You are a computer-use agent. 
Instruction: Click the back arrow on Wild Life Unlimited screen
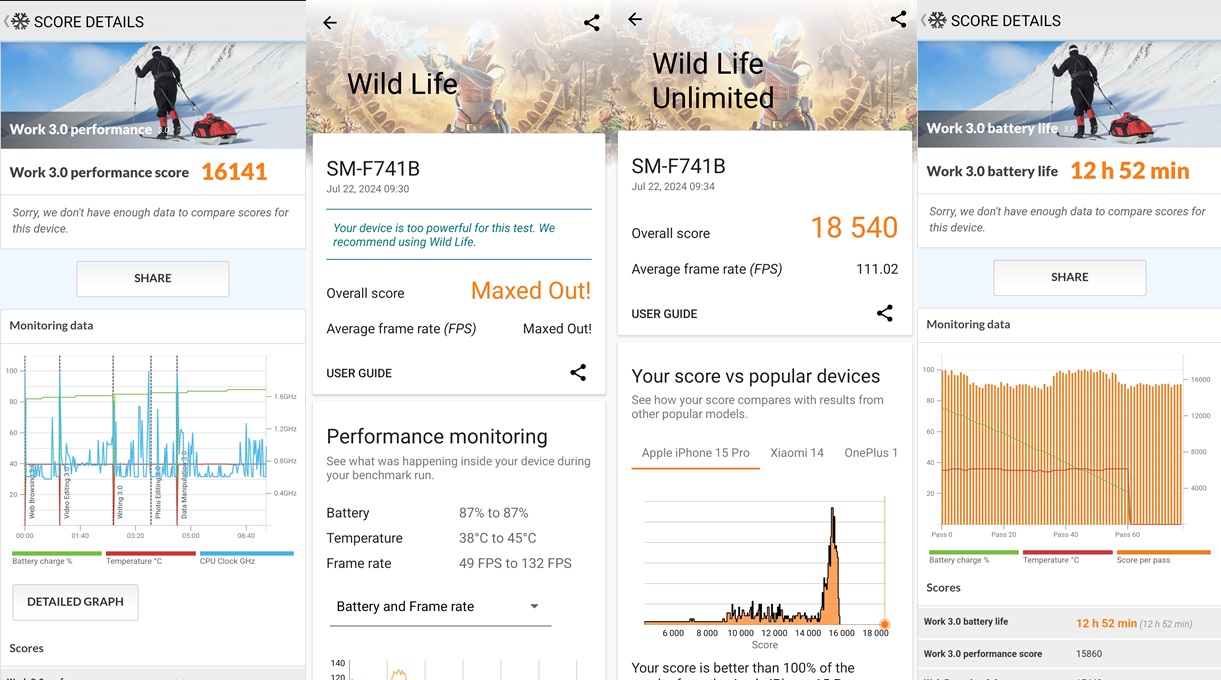point(635,19)
